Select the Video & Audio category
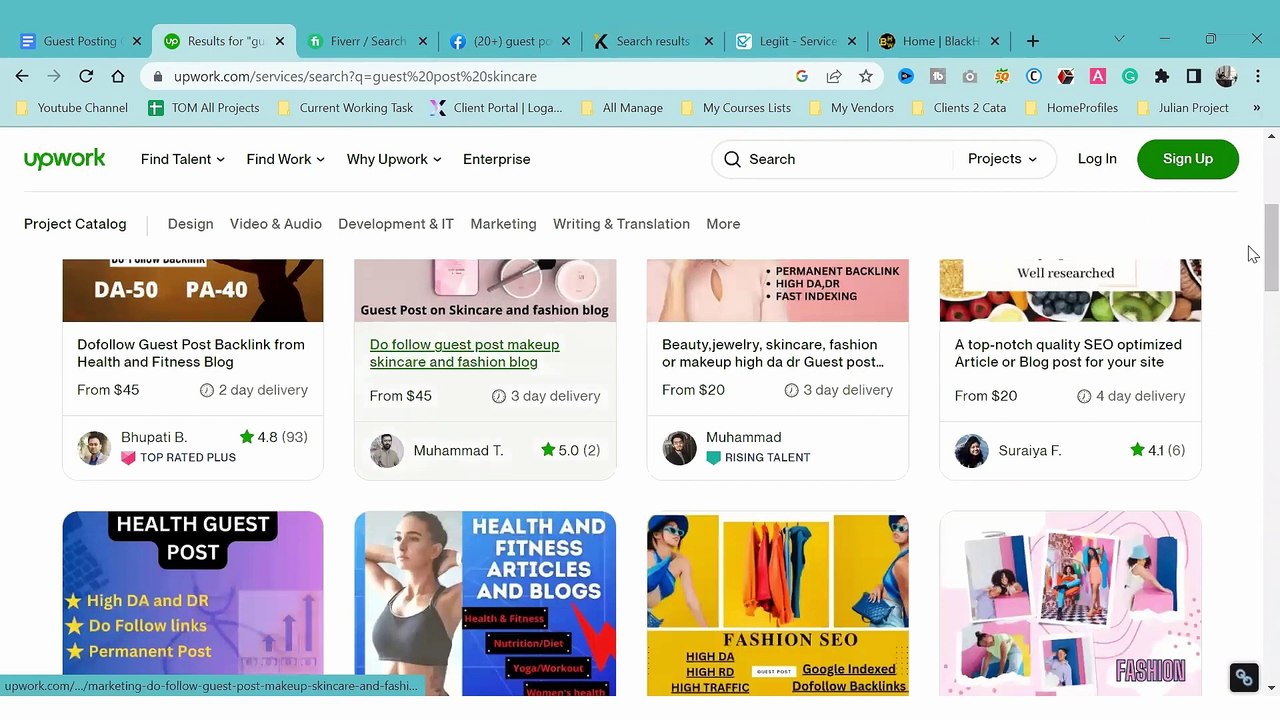 [x=276, y=224]
